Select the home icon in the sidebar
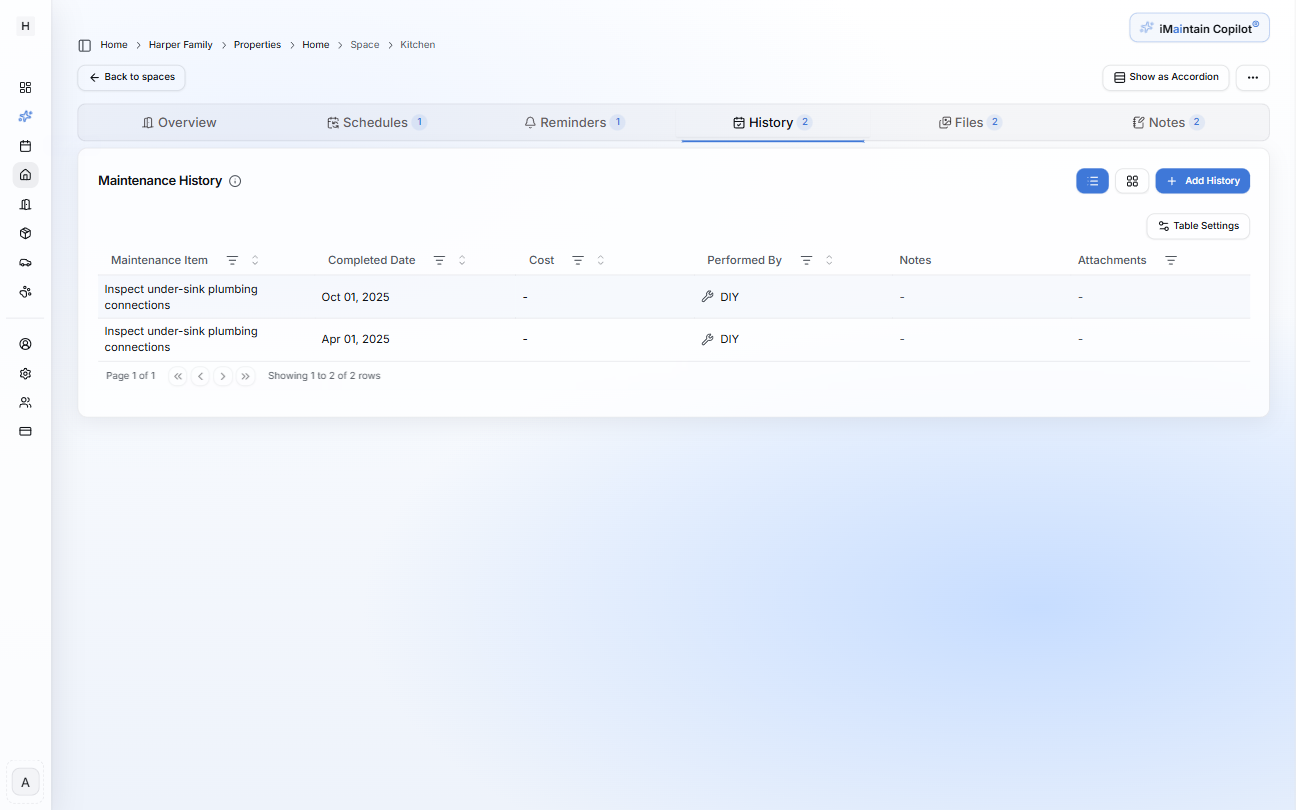Viewport: 1296px width, 810px height. pos(25,175)
